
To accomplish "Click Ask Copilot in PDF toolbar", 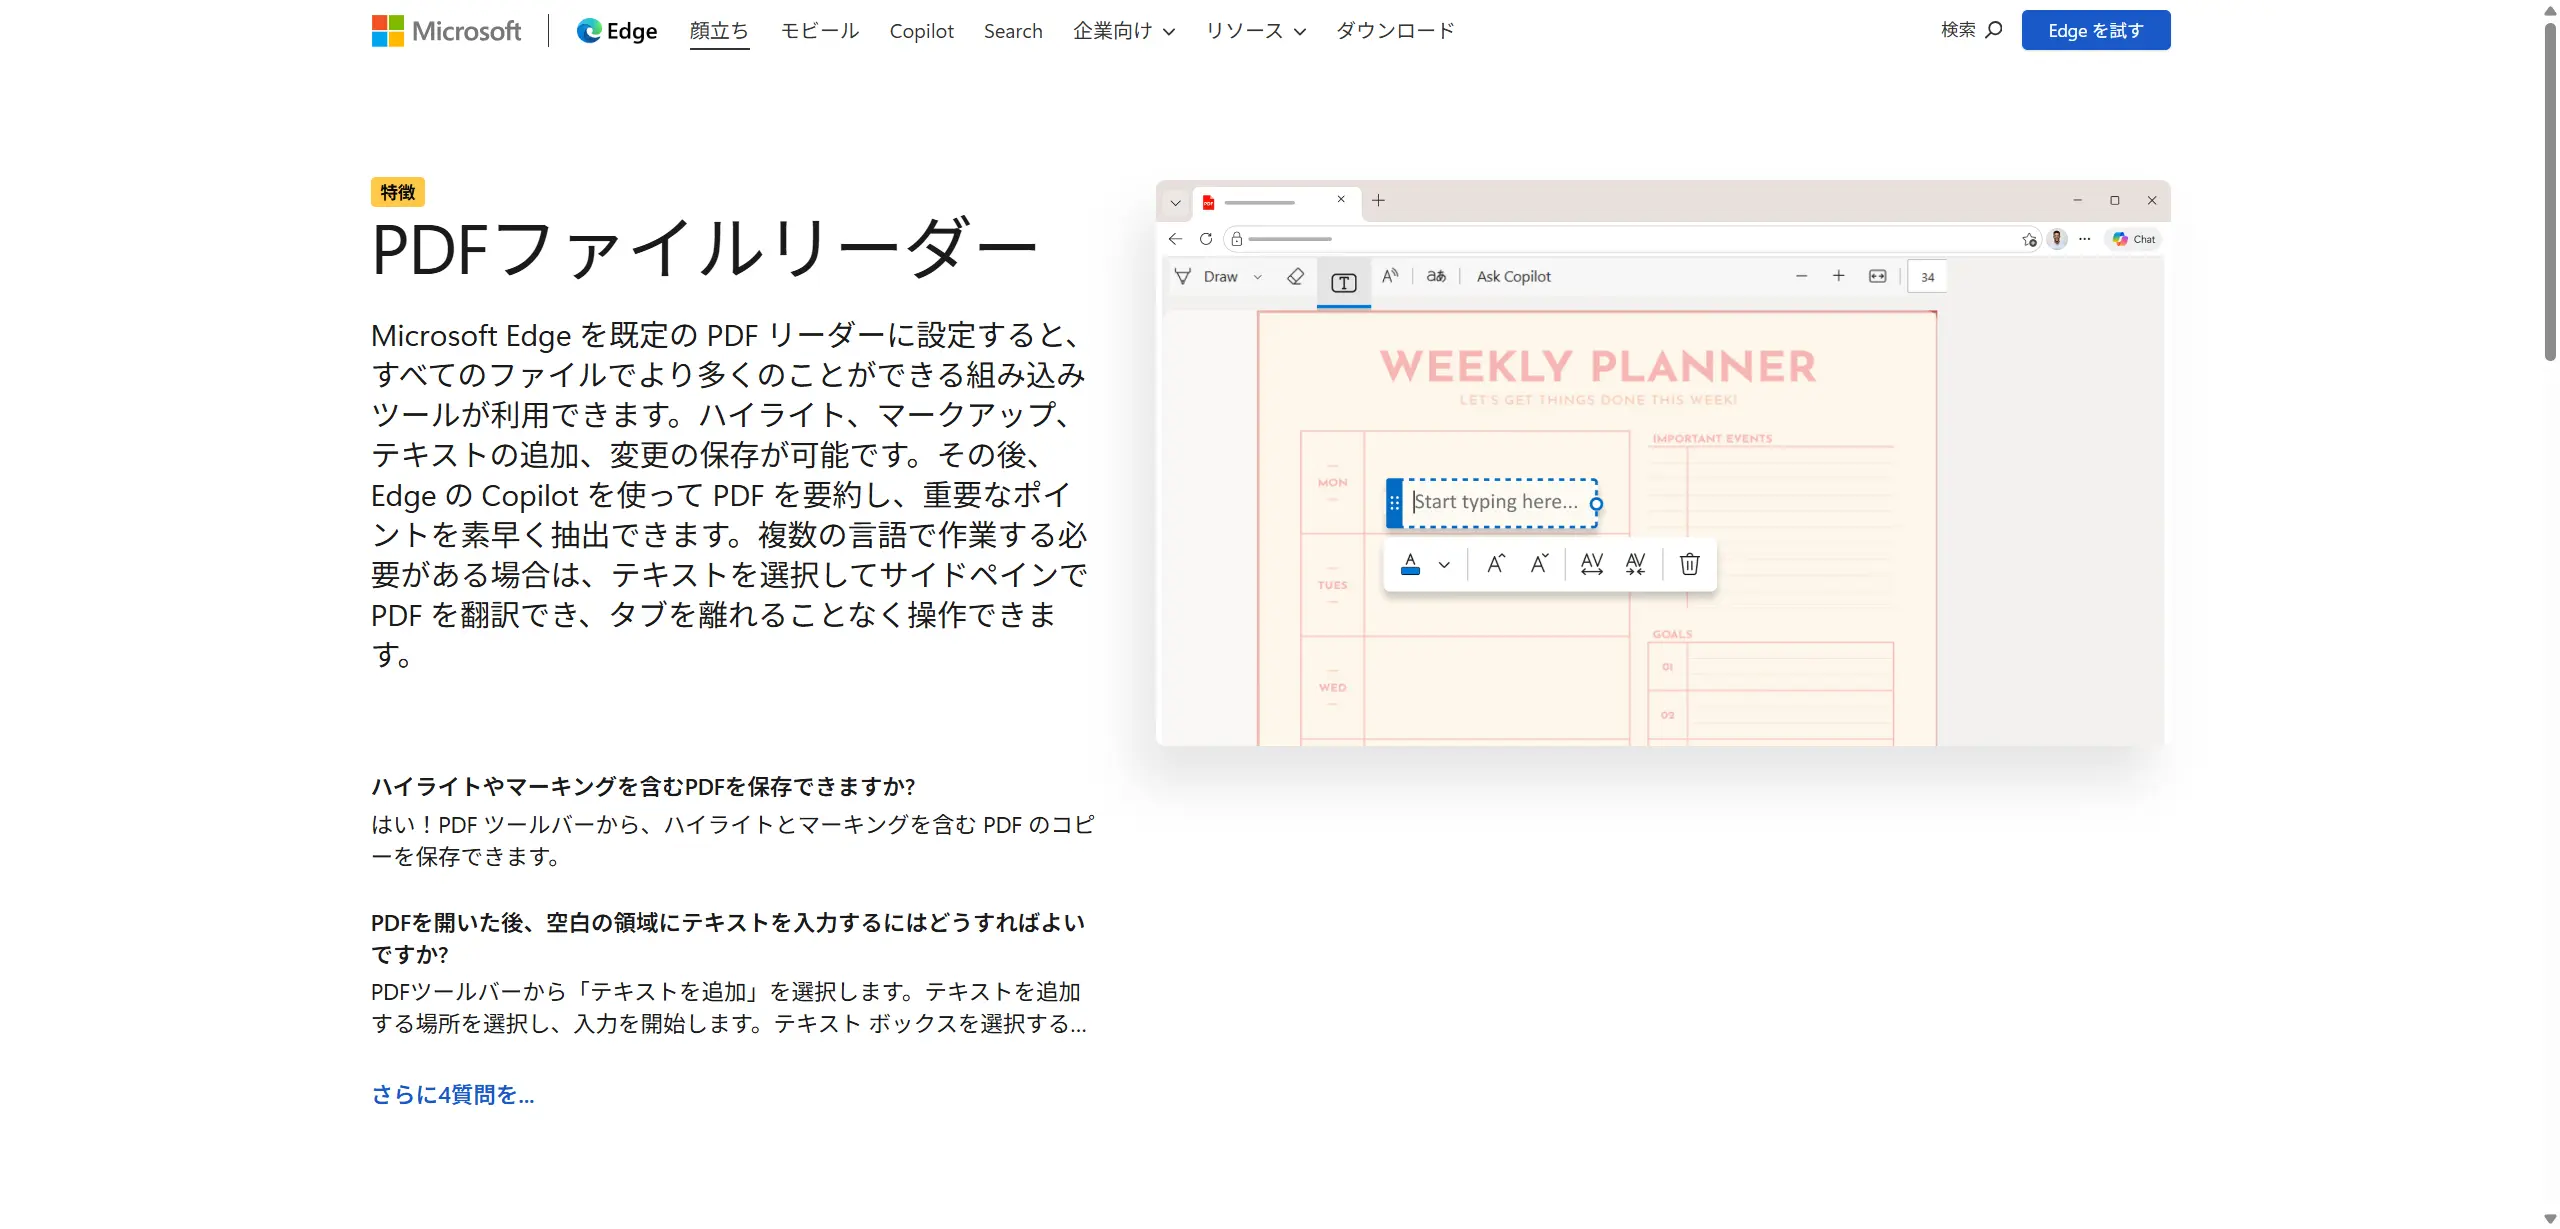I will 1514,276.
